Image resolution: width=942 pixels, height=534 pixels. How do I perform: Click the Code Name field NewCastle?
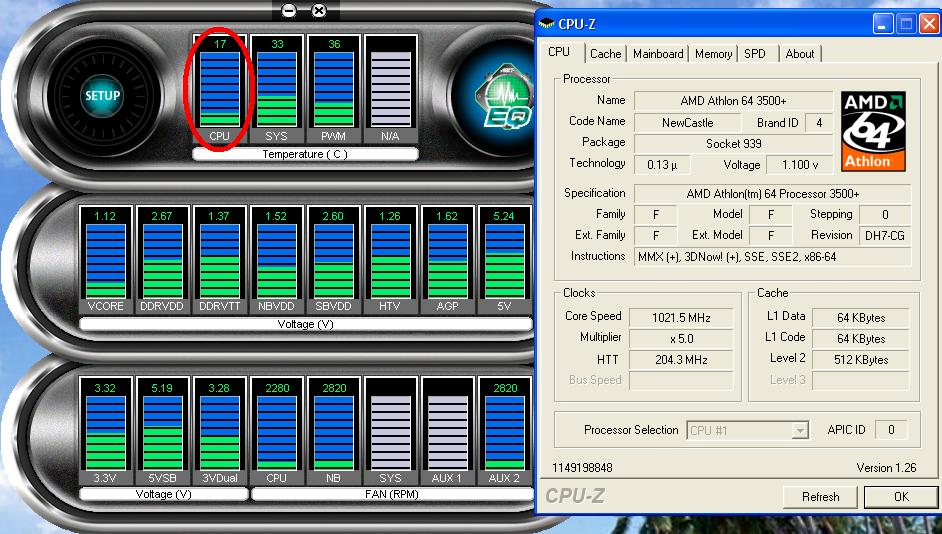[x=687, y=123]
